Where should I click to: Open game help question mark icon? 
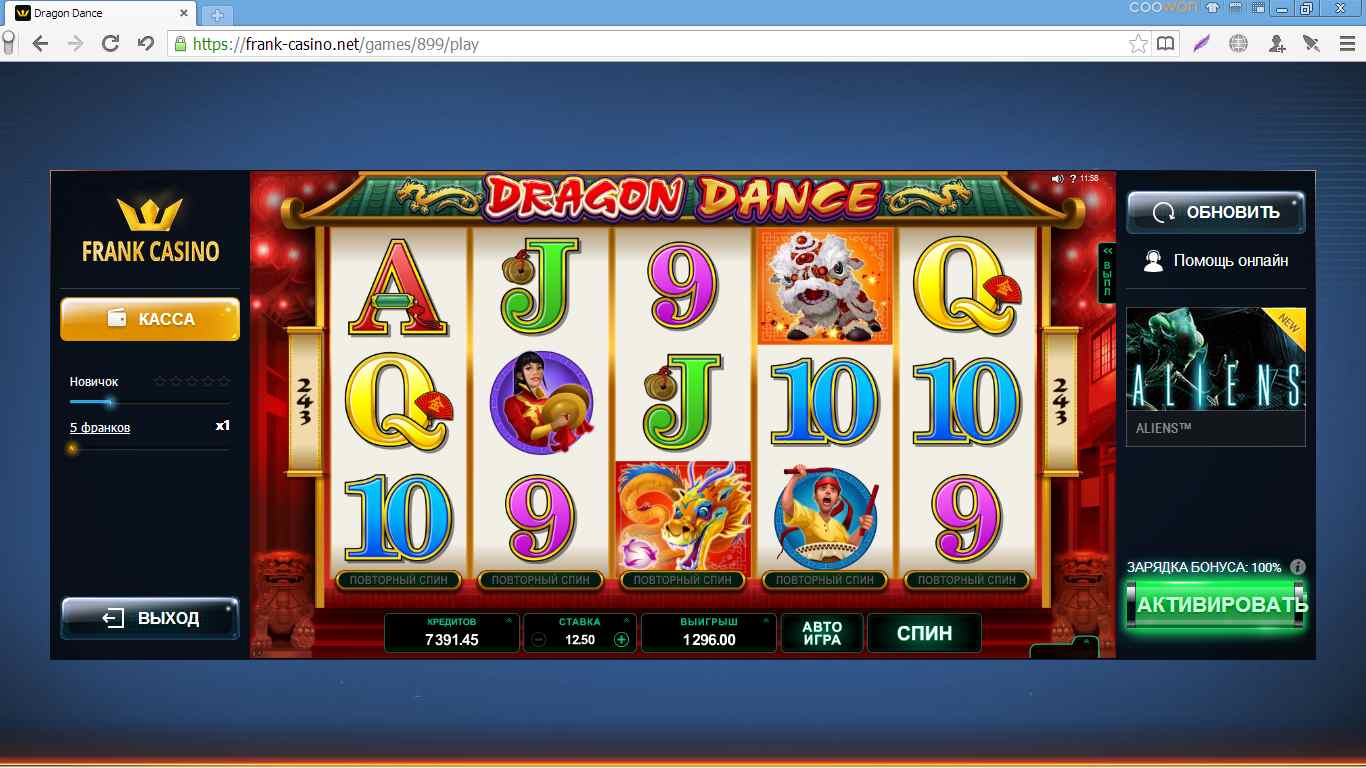[1072, 179]
